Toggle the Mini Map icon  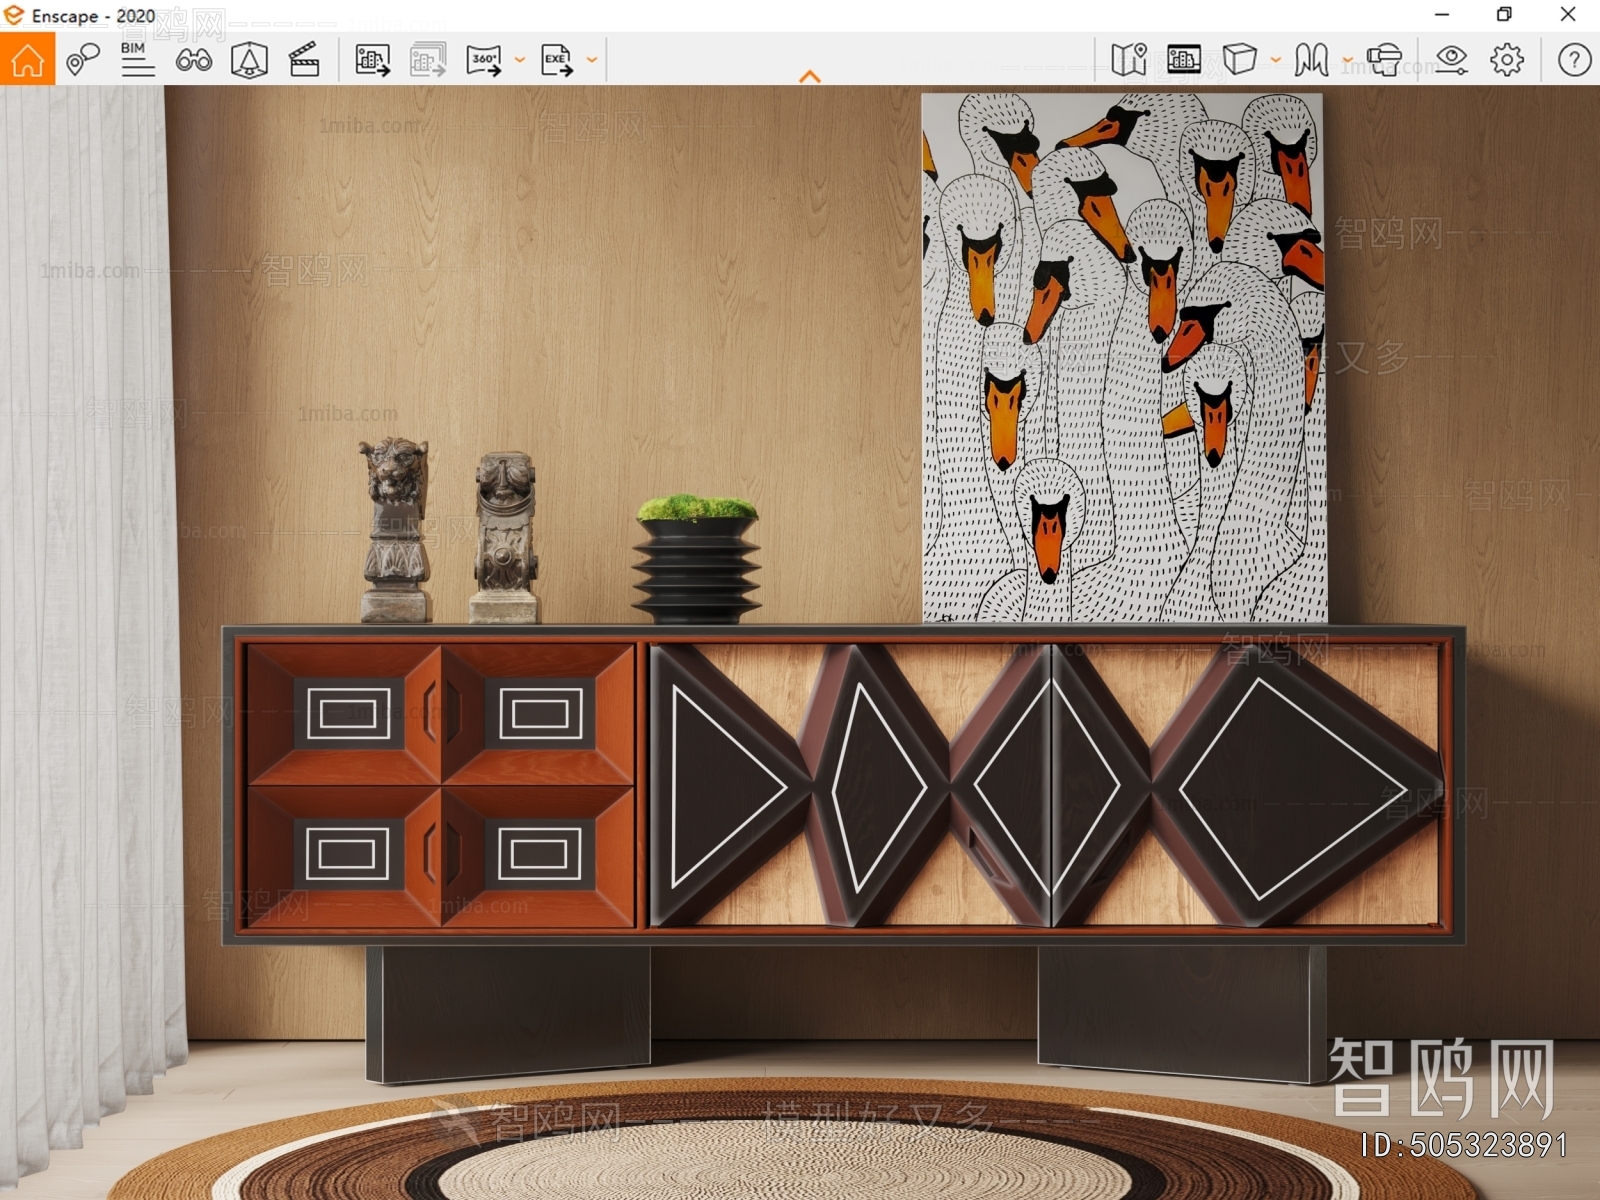1129,60
